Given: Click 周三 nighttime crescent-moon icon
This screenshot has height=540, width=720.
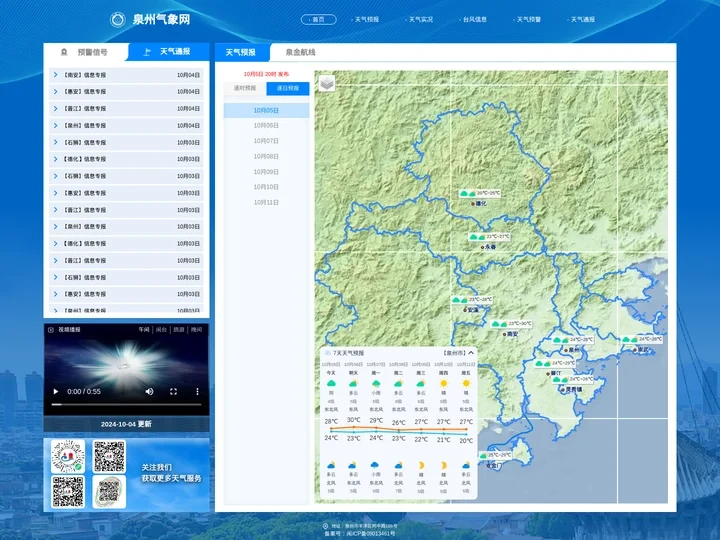Looking at the screenshot, I should click(x=421, y=465).
